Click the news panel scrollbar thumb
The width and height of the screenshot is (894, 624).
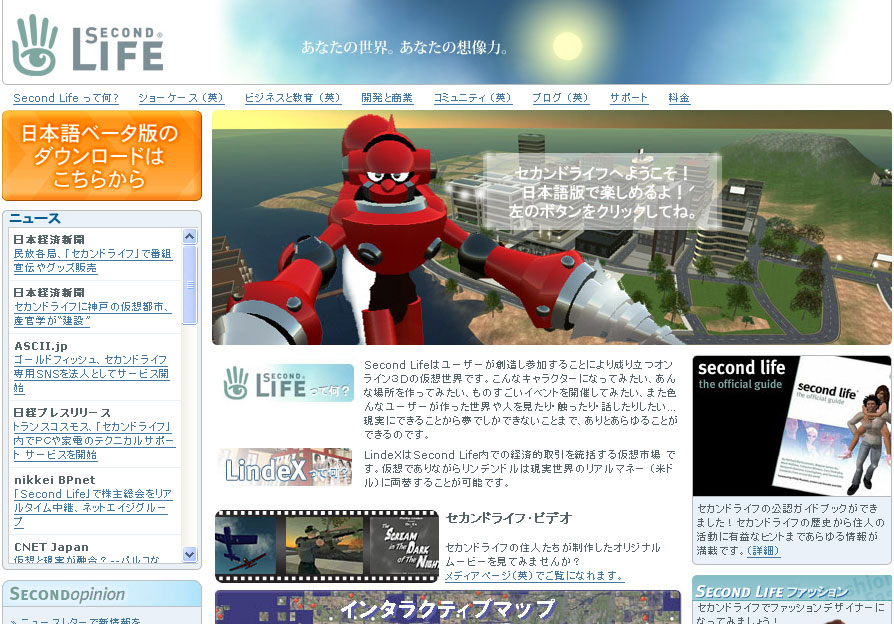coord(189,285)
